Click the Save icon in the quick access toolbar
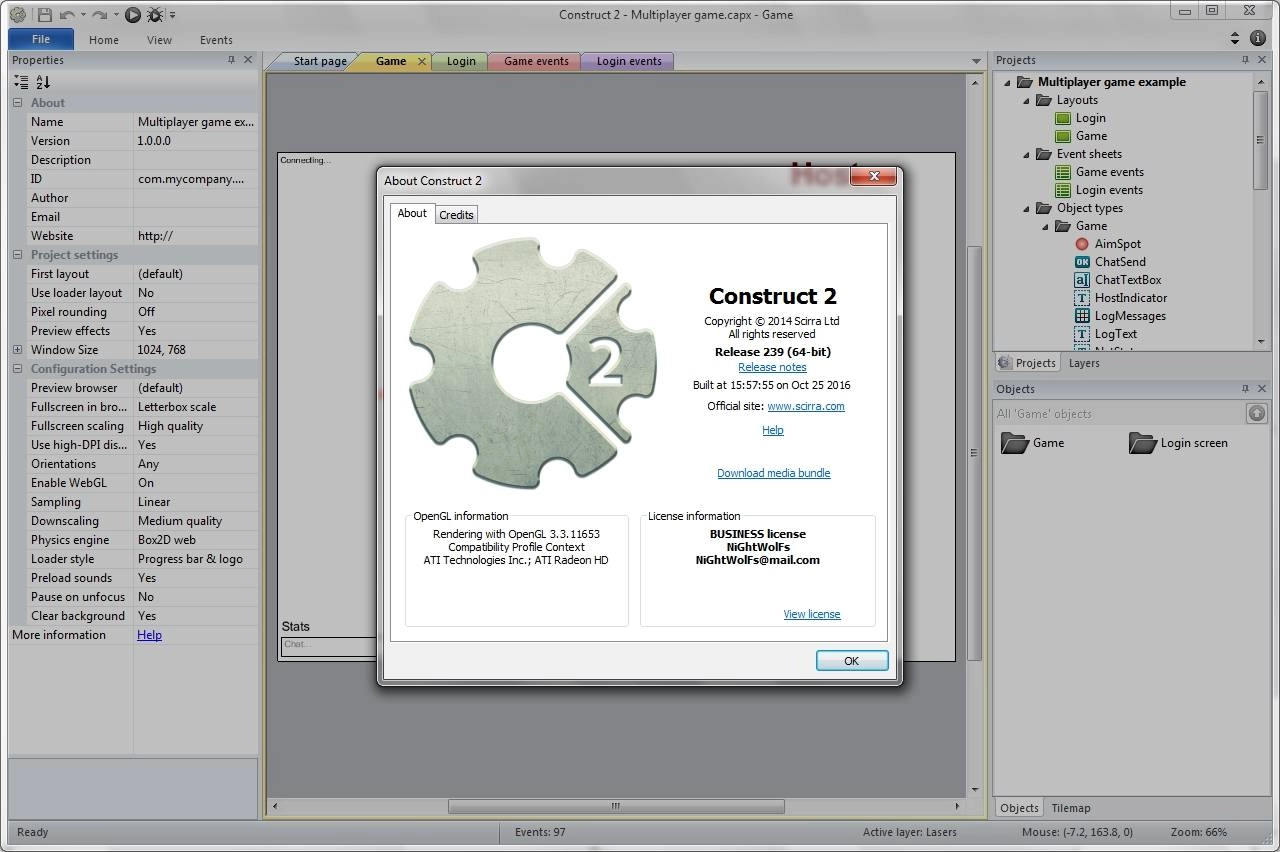Image resolution: width=1280 pixels, height=852 pixels. pos(44,15)
